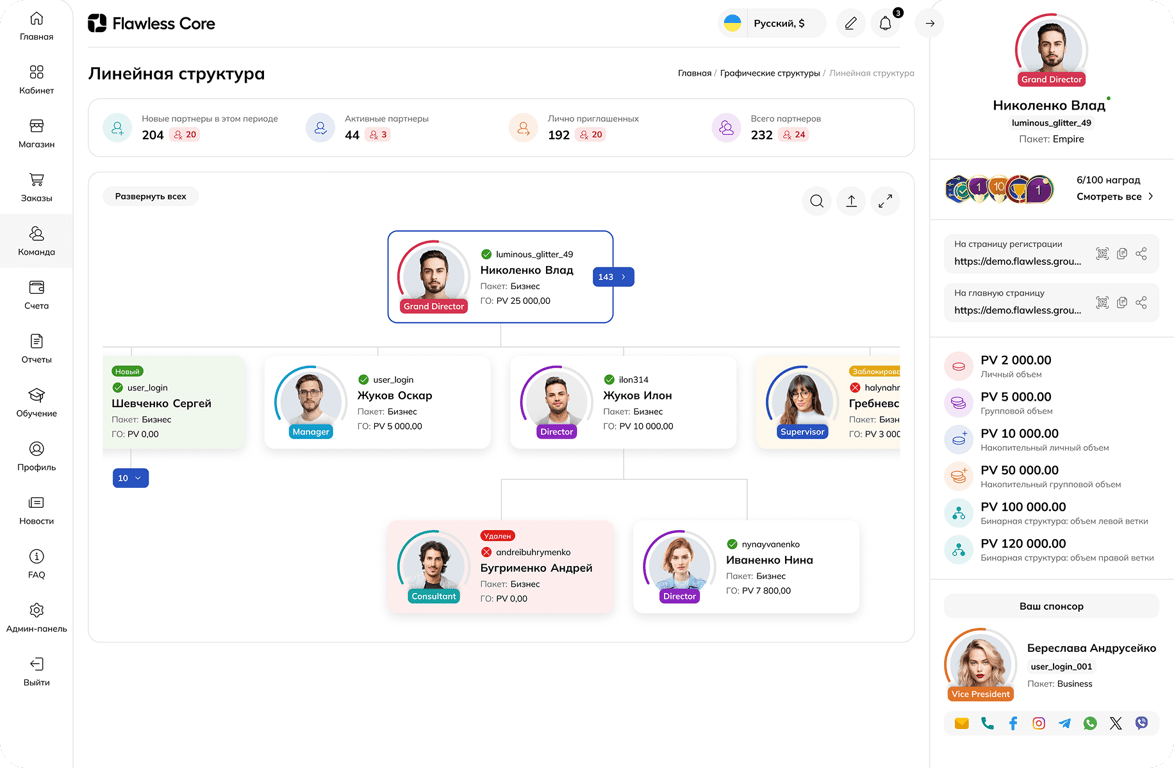Go to Магазин in sidebar
The width and height of the screenshot is (1174, 768).
[x=36, y=134]
